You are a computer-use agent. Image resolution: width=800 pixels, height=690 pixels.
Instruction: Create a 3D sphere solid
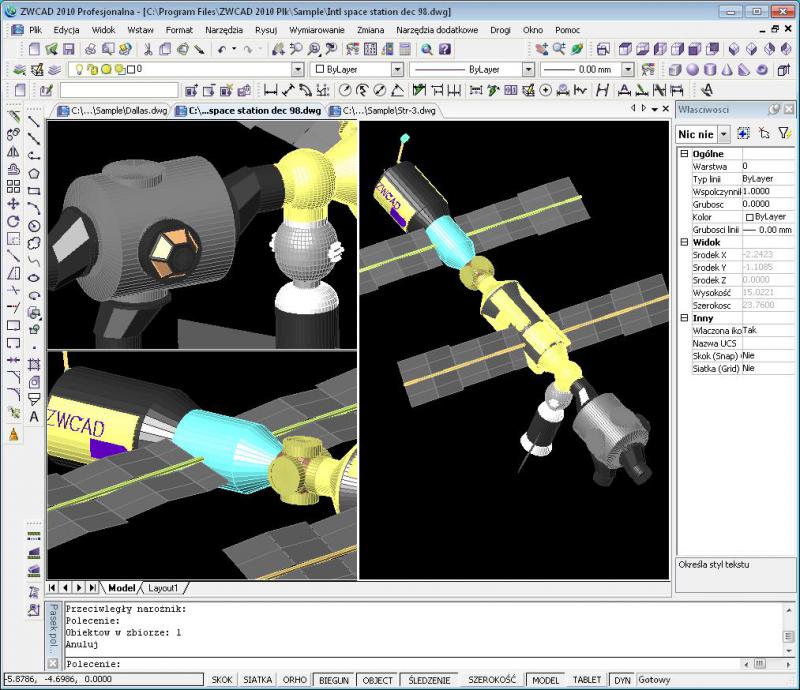692,69
